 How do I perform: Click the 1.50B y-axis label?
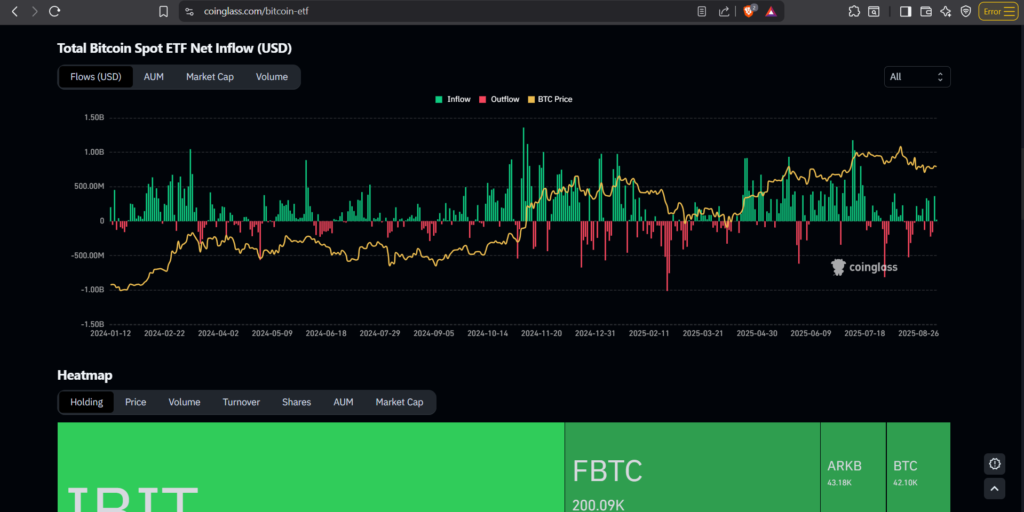coord(94,118)
